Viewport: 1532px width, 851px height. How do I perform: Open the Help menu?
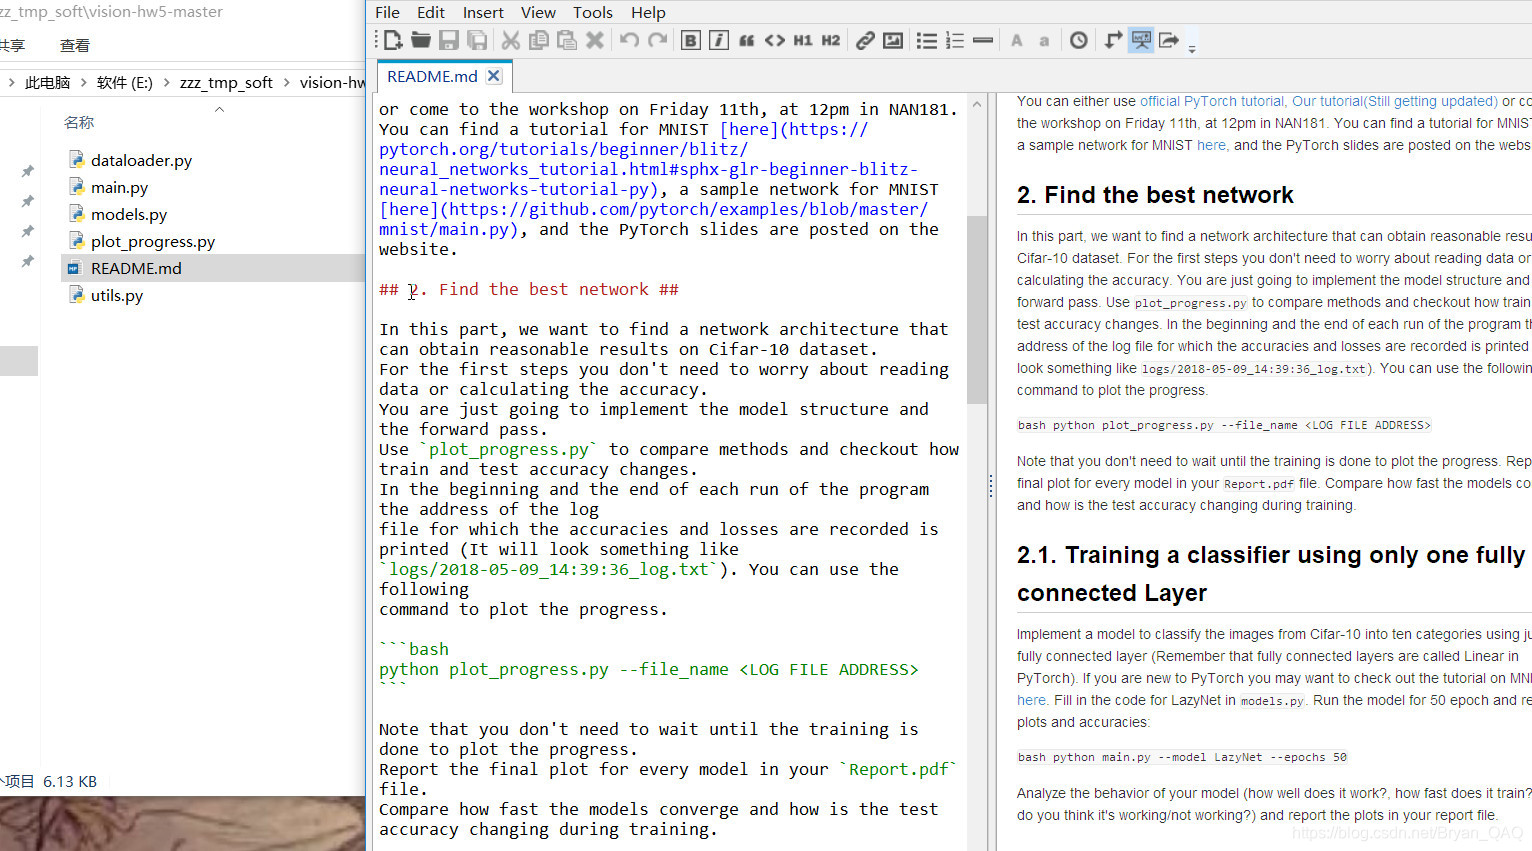(648, 12)
